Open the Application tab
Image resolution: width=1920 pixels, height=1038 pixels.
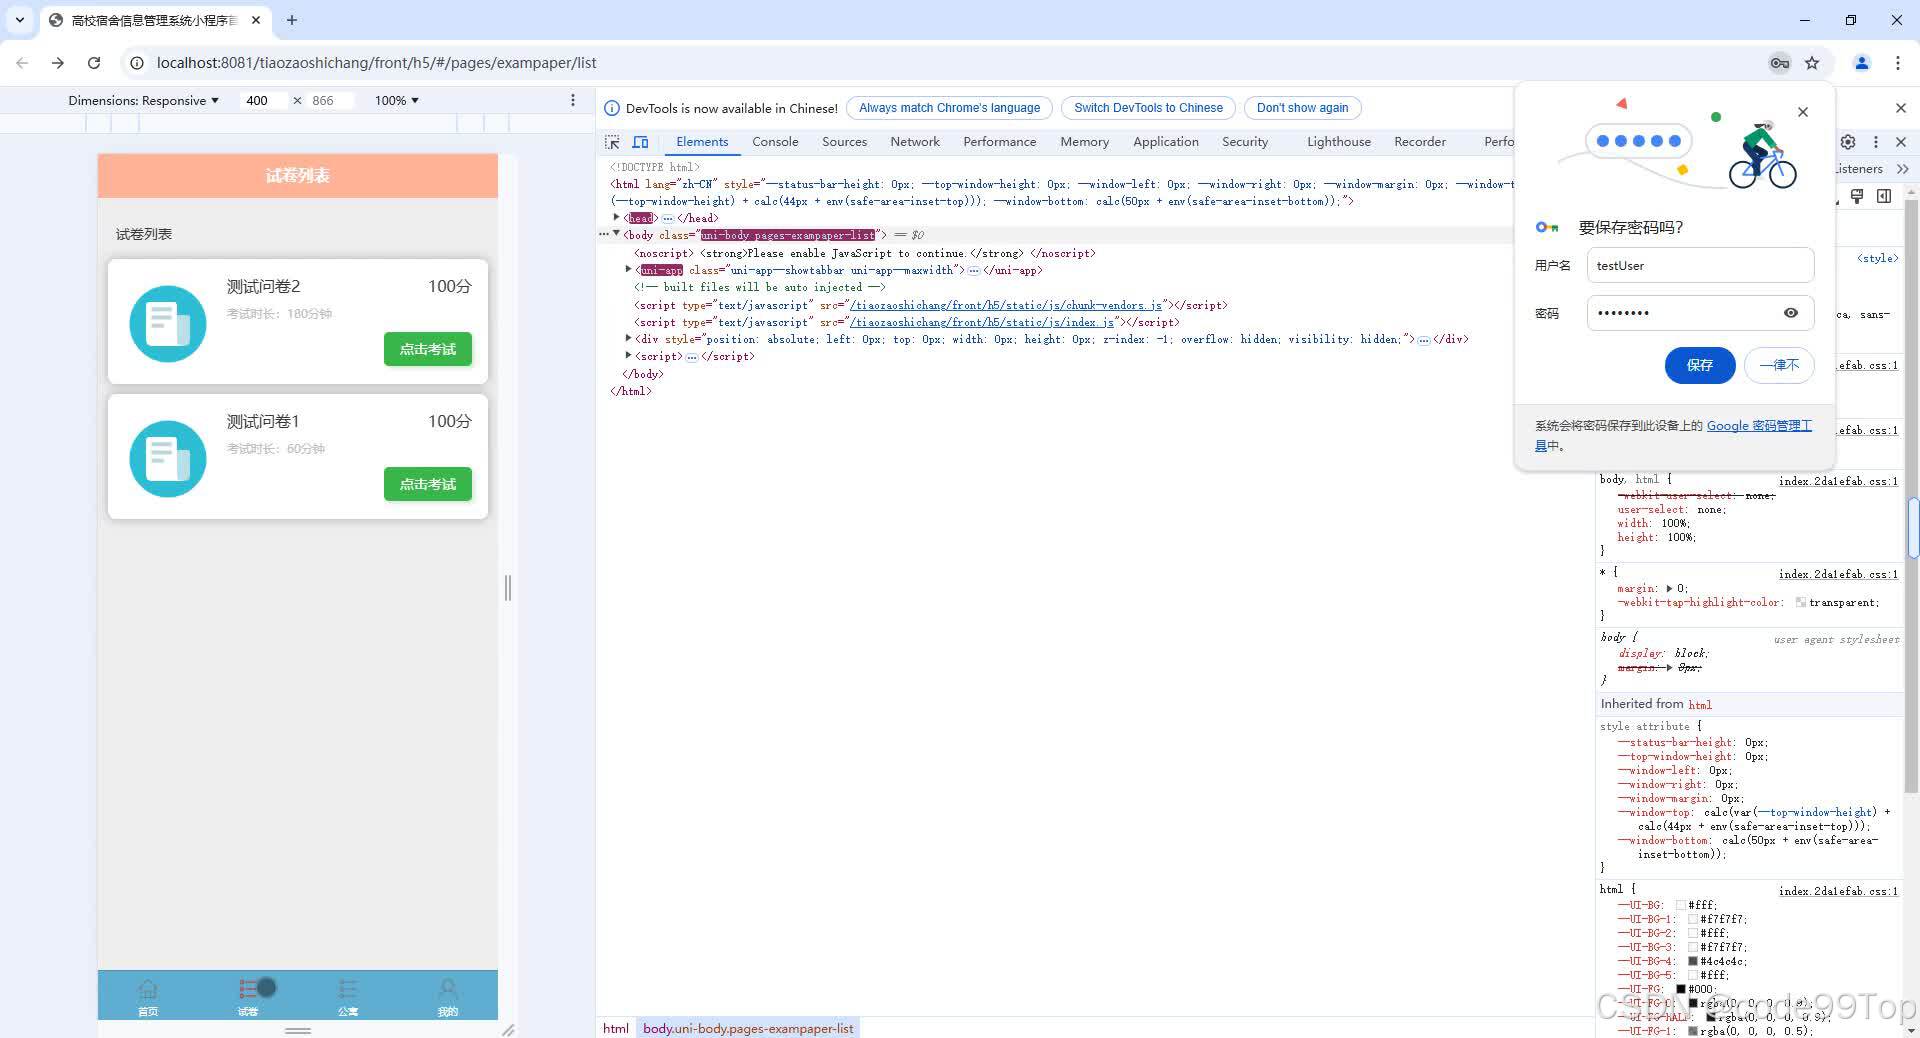pos(1165,142)
